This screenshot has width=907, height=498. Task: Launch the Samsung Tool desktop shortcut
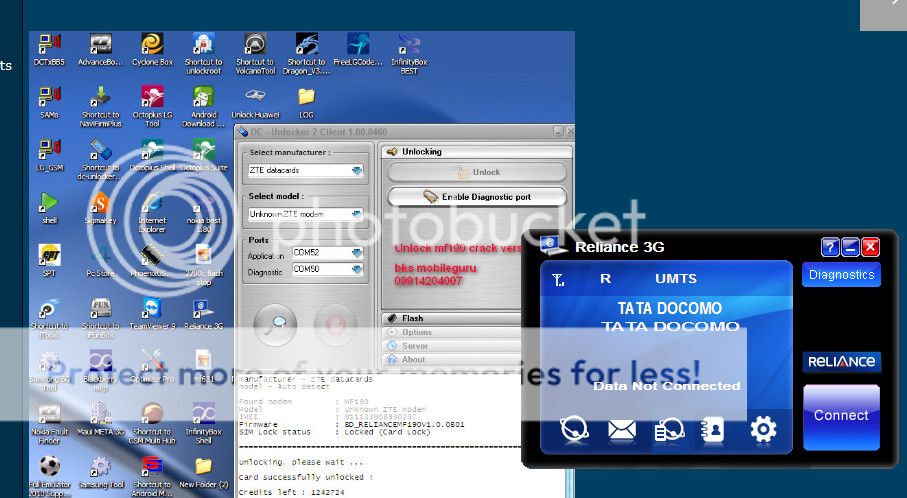101,472
